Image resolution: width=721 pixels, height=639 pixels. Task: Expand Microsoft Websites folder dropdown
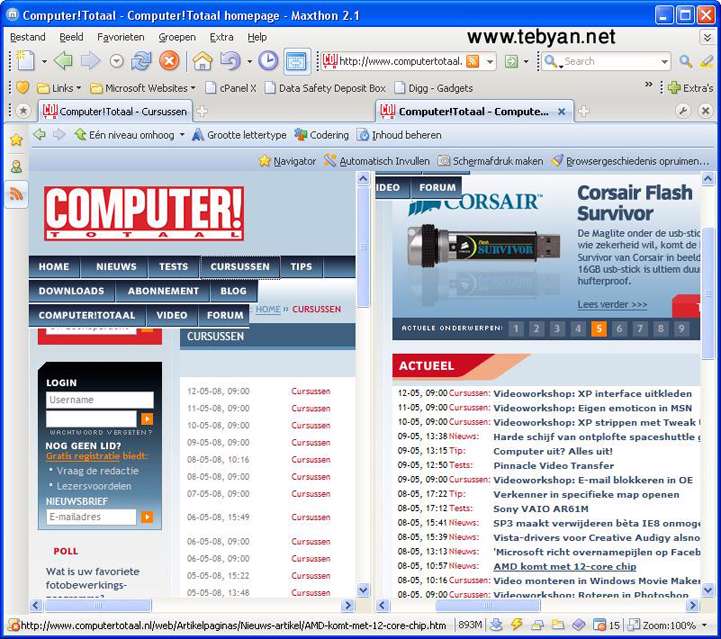[x=193, y=87]
